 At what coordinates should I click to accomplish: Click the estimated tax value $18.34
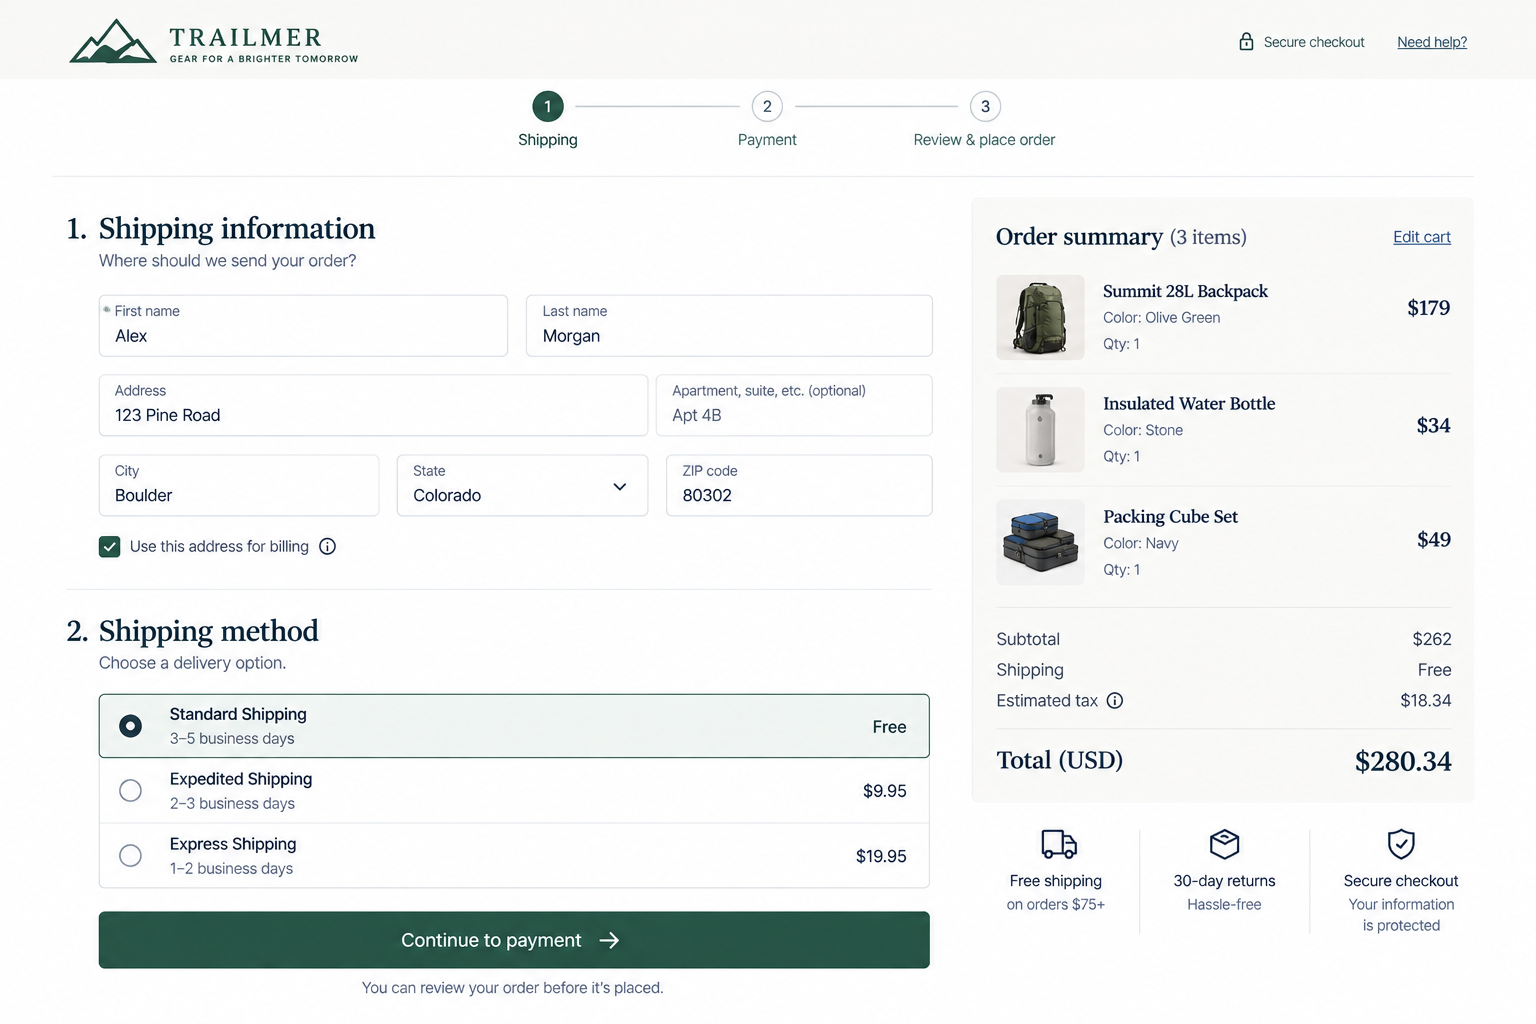pyautogui.click(x=1426, y=700)
